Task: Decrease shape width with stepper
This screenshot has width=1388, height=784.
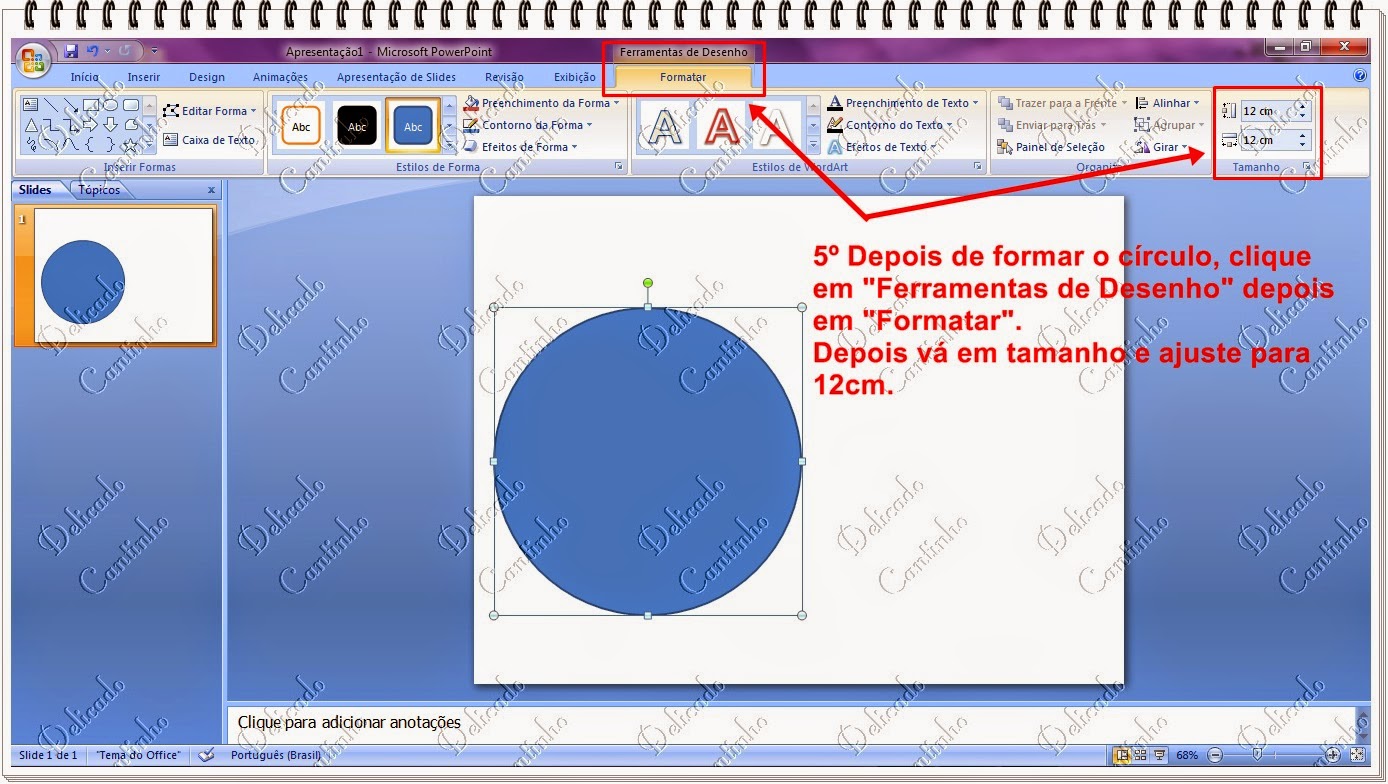Action: [1303, 145]
